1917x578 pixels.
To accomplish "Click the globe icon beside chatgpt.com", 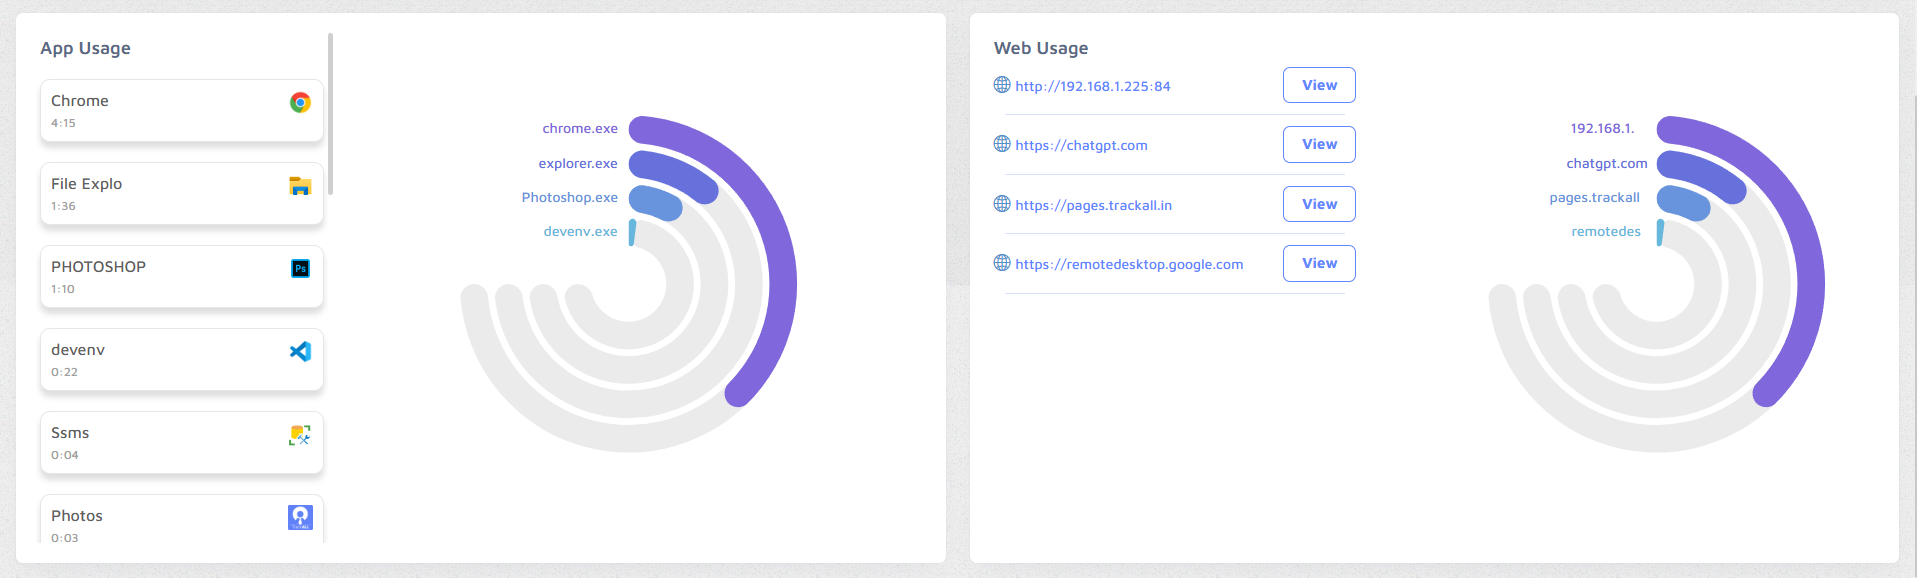I will (1002, 144).
